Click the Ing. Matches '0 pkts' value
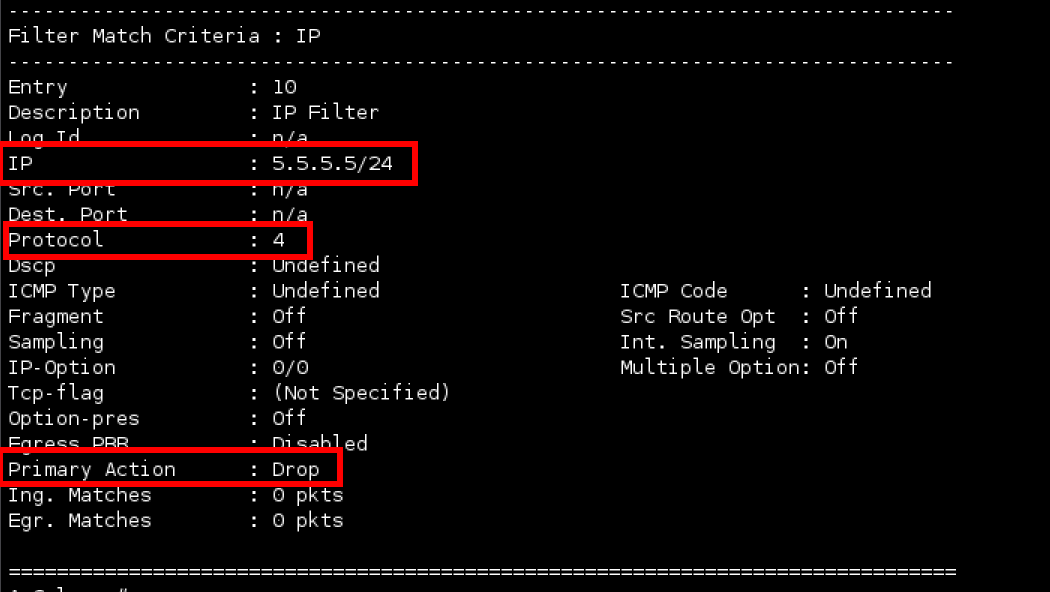Screen dimensions: 1050x592 pyautogui.click(x=308, y=495)
